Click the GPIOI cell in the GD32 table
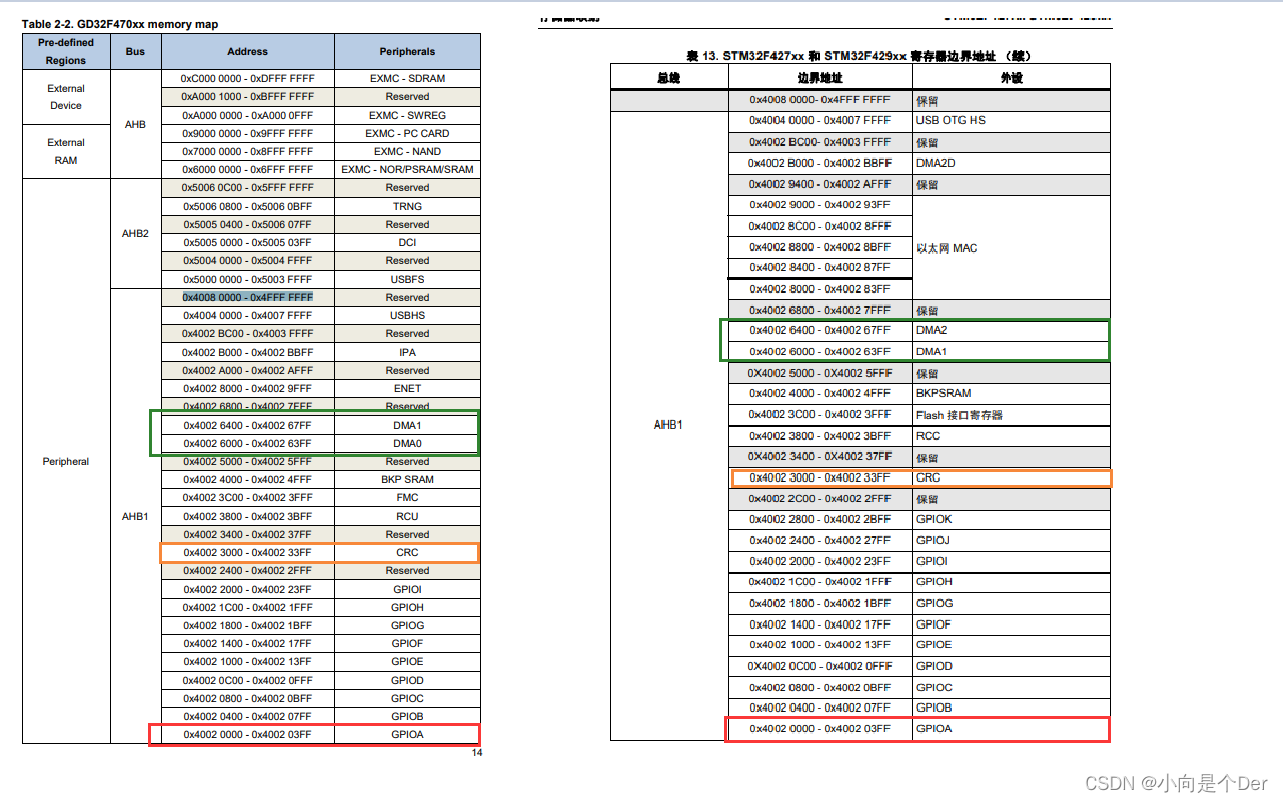1283x803 pixels. [x=407, y=589]
